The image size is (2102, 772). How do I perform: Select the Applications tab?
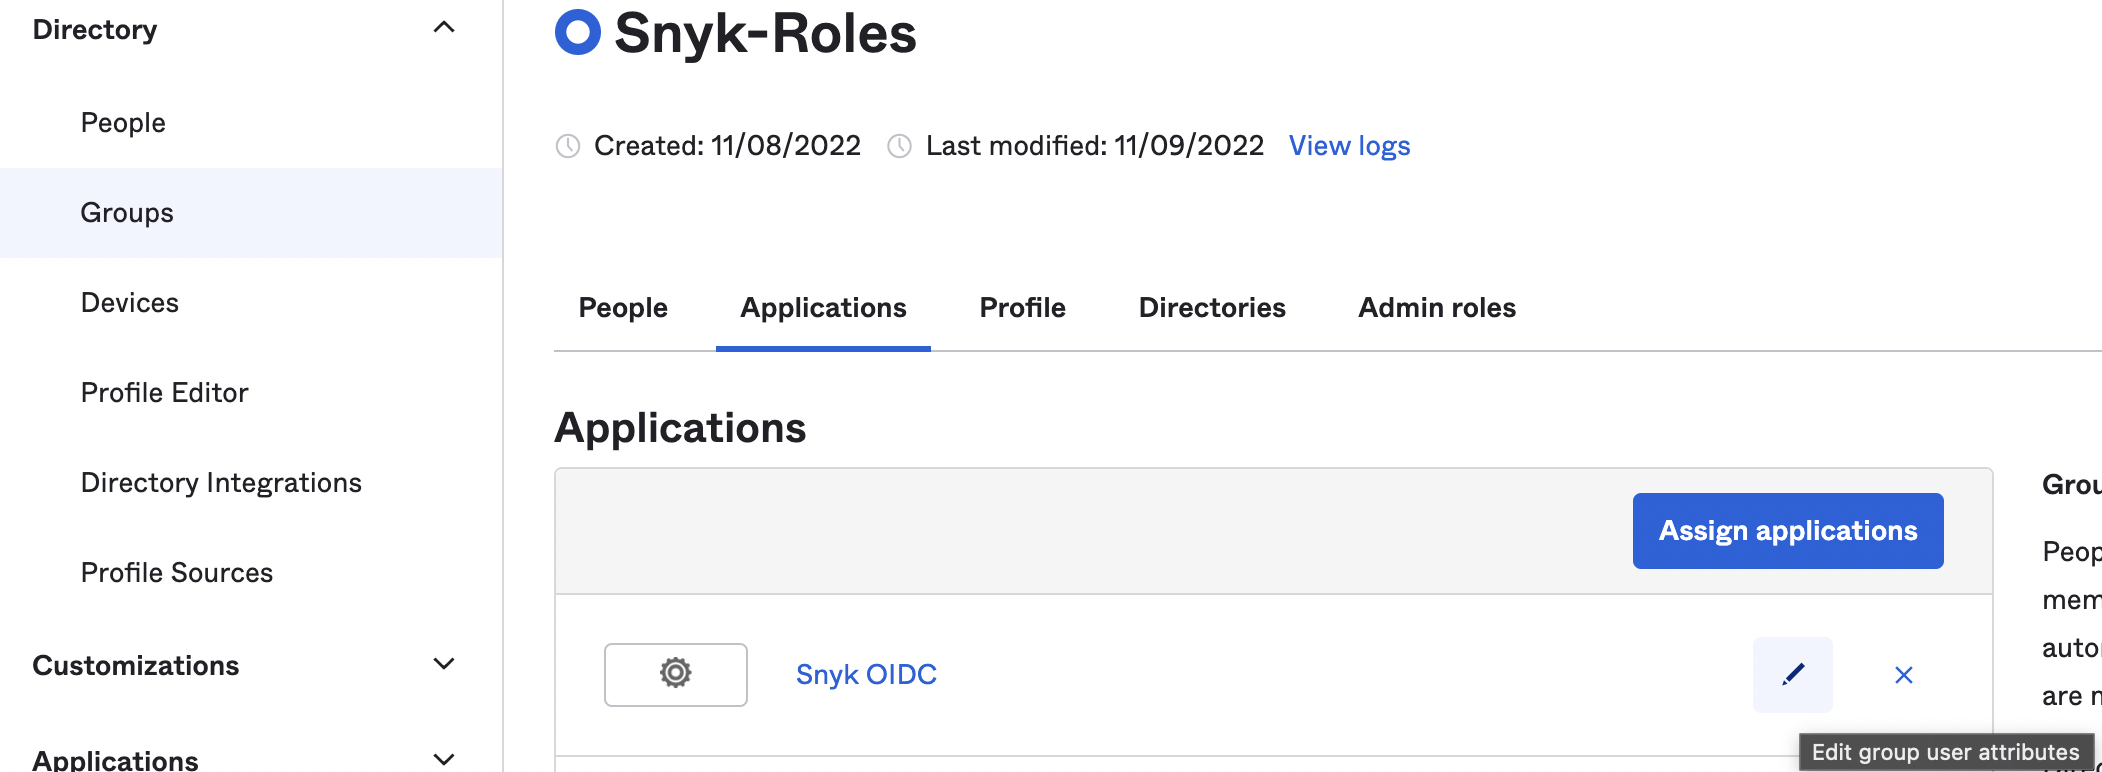click(823, 308)
